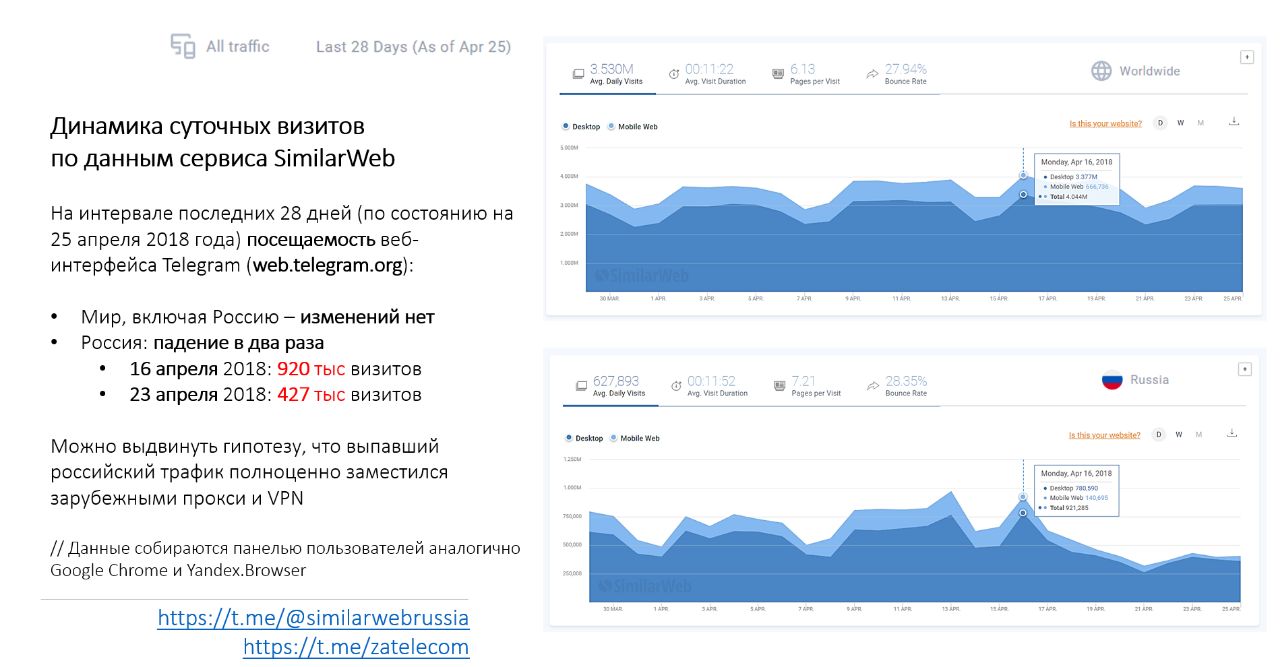Click the pages icon in the Worldwide panel
The height and width of the screenshot is (667, 1280).
pos(778,73)
